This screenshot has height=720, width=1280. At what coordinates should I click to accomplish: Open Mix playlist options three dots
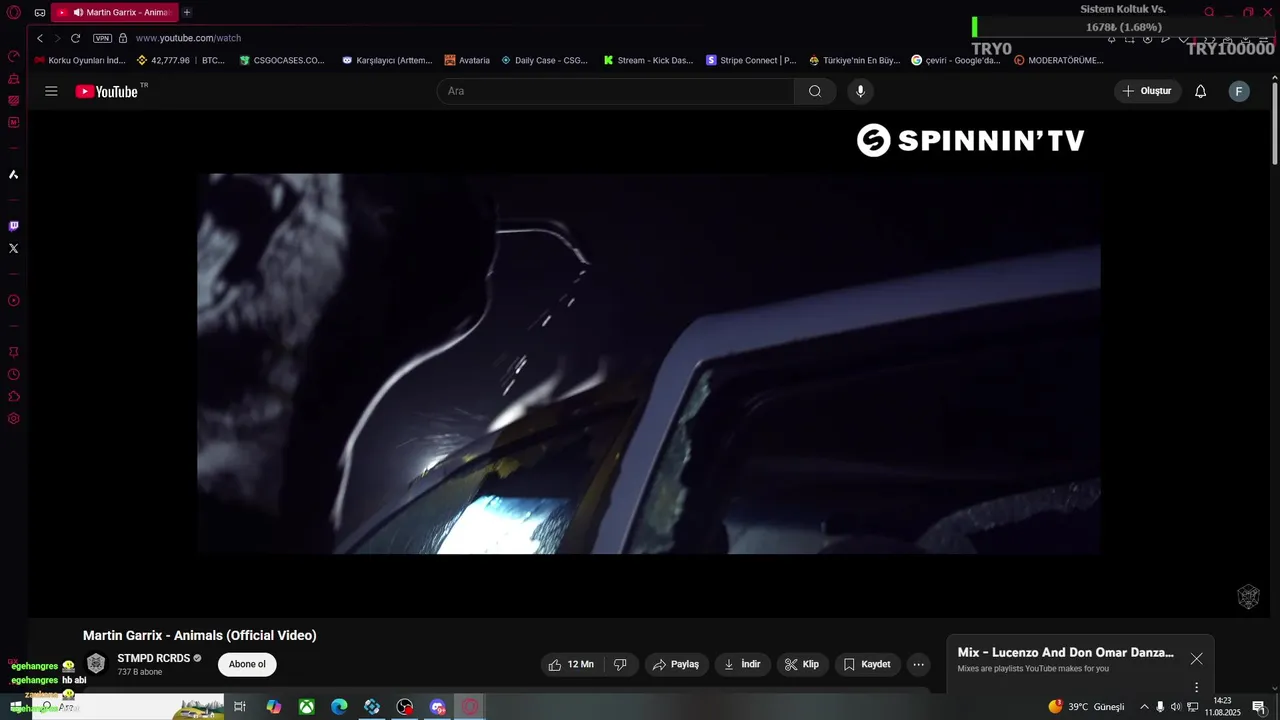(1196, 688)
